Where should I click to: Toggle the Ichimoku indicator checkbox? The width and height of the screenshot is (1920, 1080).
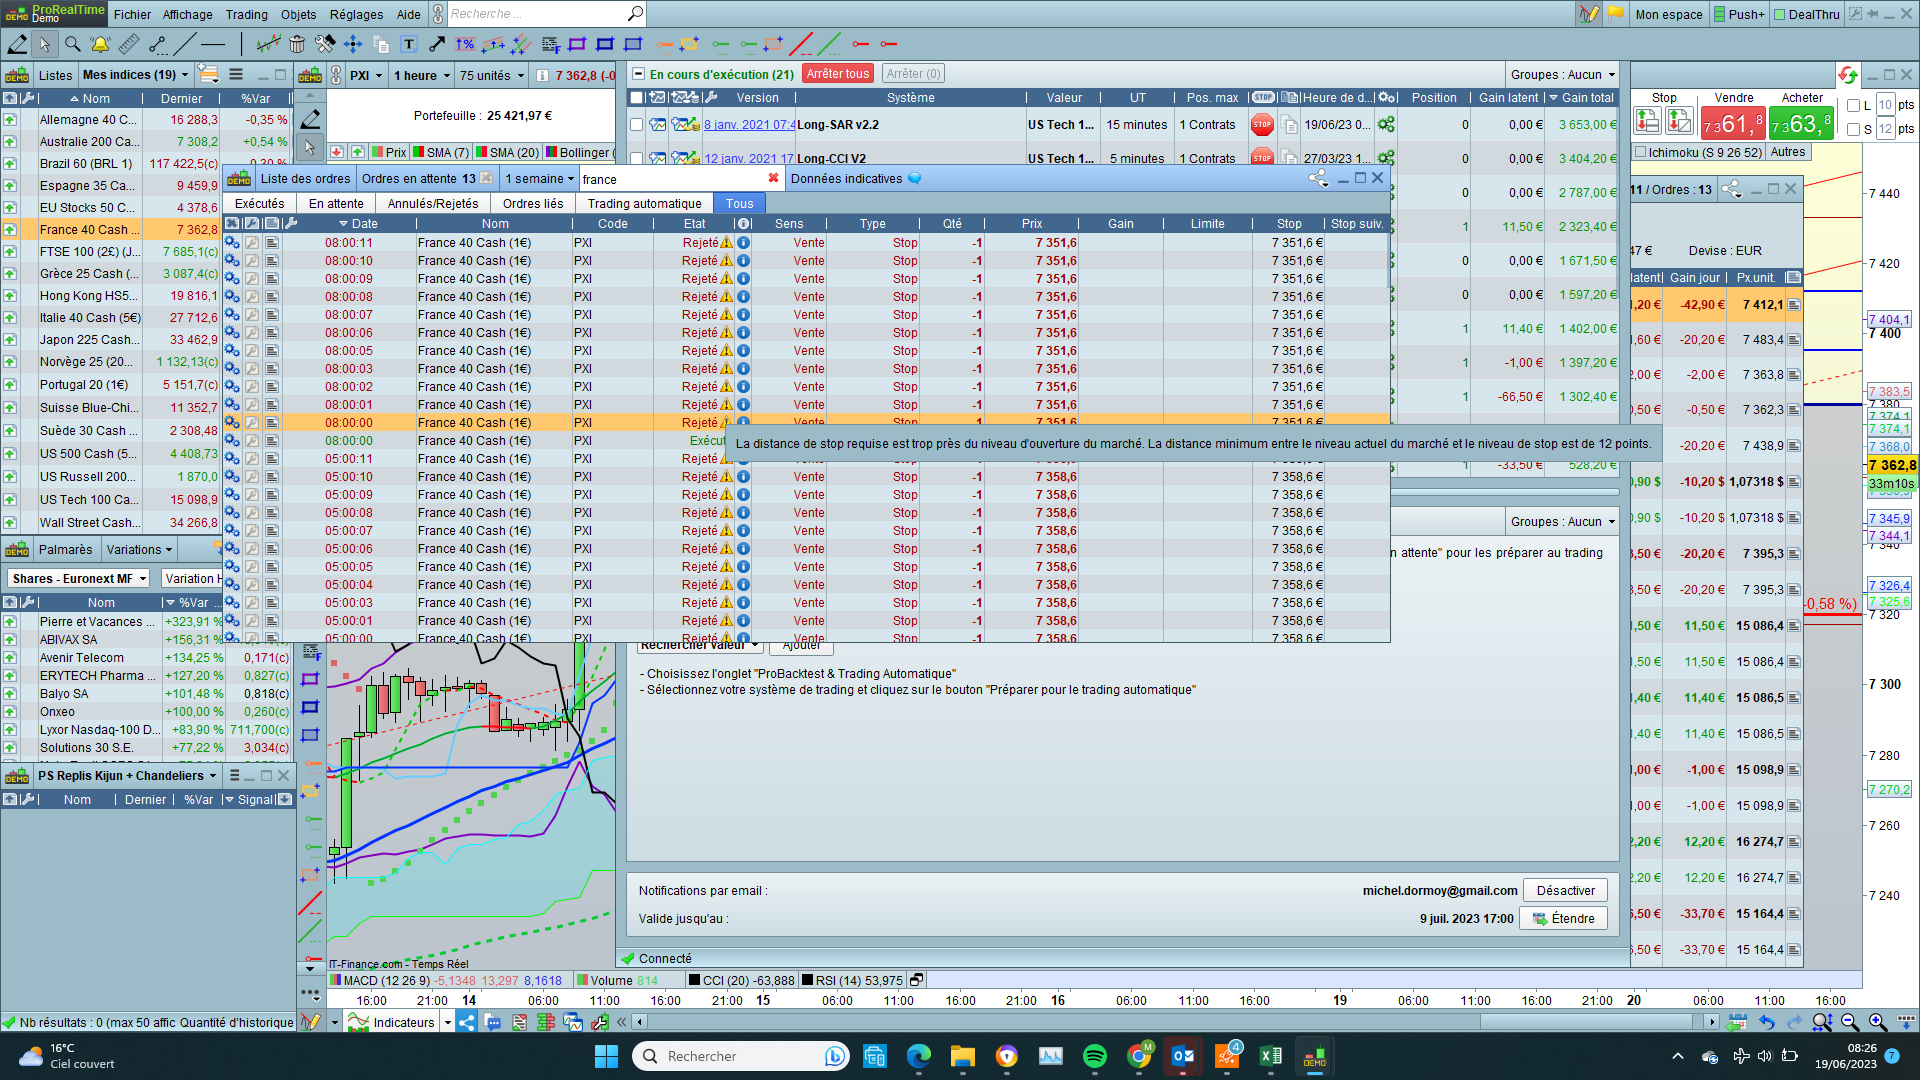(1640, 152)
